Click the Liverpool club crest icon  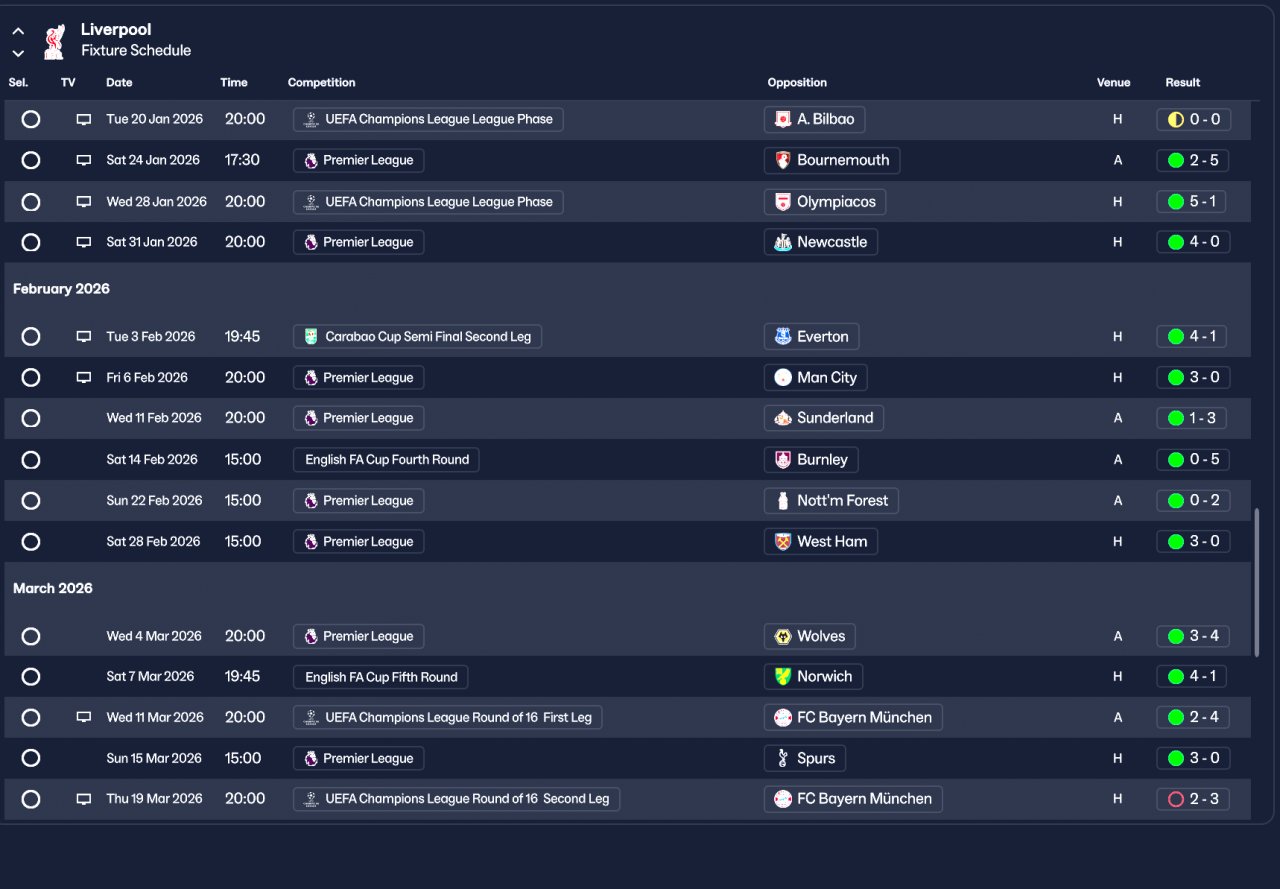coord(54,41)
